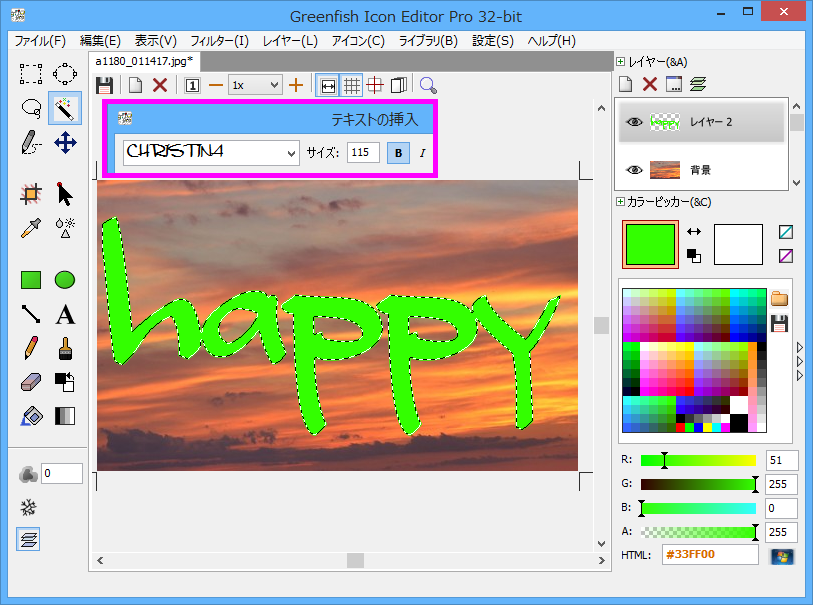
Task: Choose the Rectangle shape tool
Action: [x=30, y=280]
